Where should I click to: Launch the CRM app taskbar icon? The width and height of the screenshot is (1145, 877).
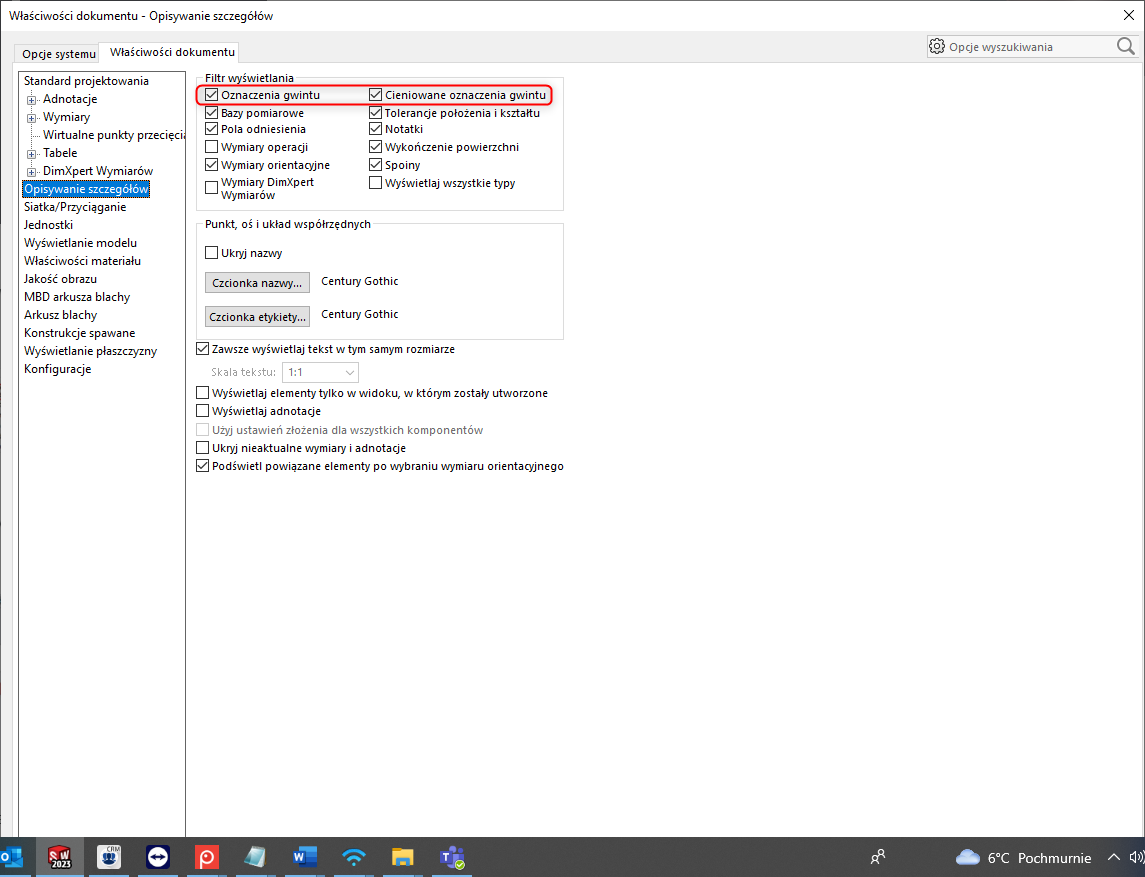click(109, 857)
